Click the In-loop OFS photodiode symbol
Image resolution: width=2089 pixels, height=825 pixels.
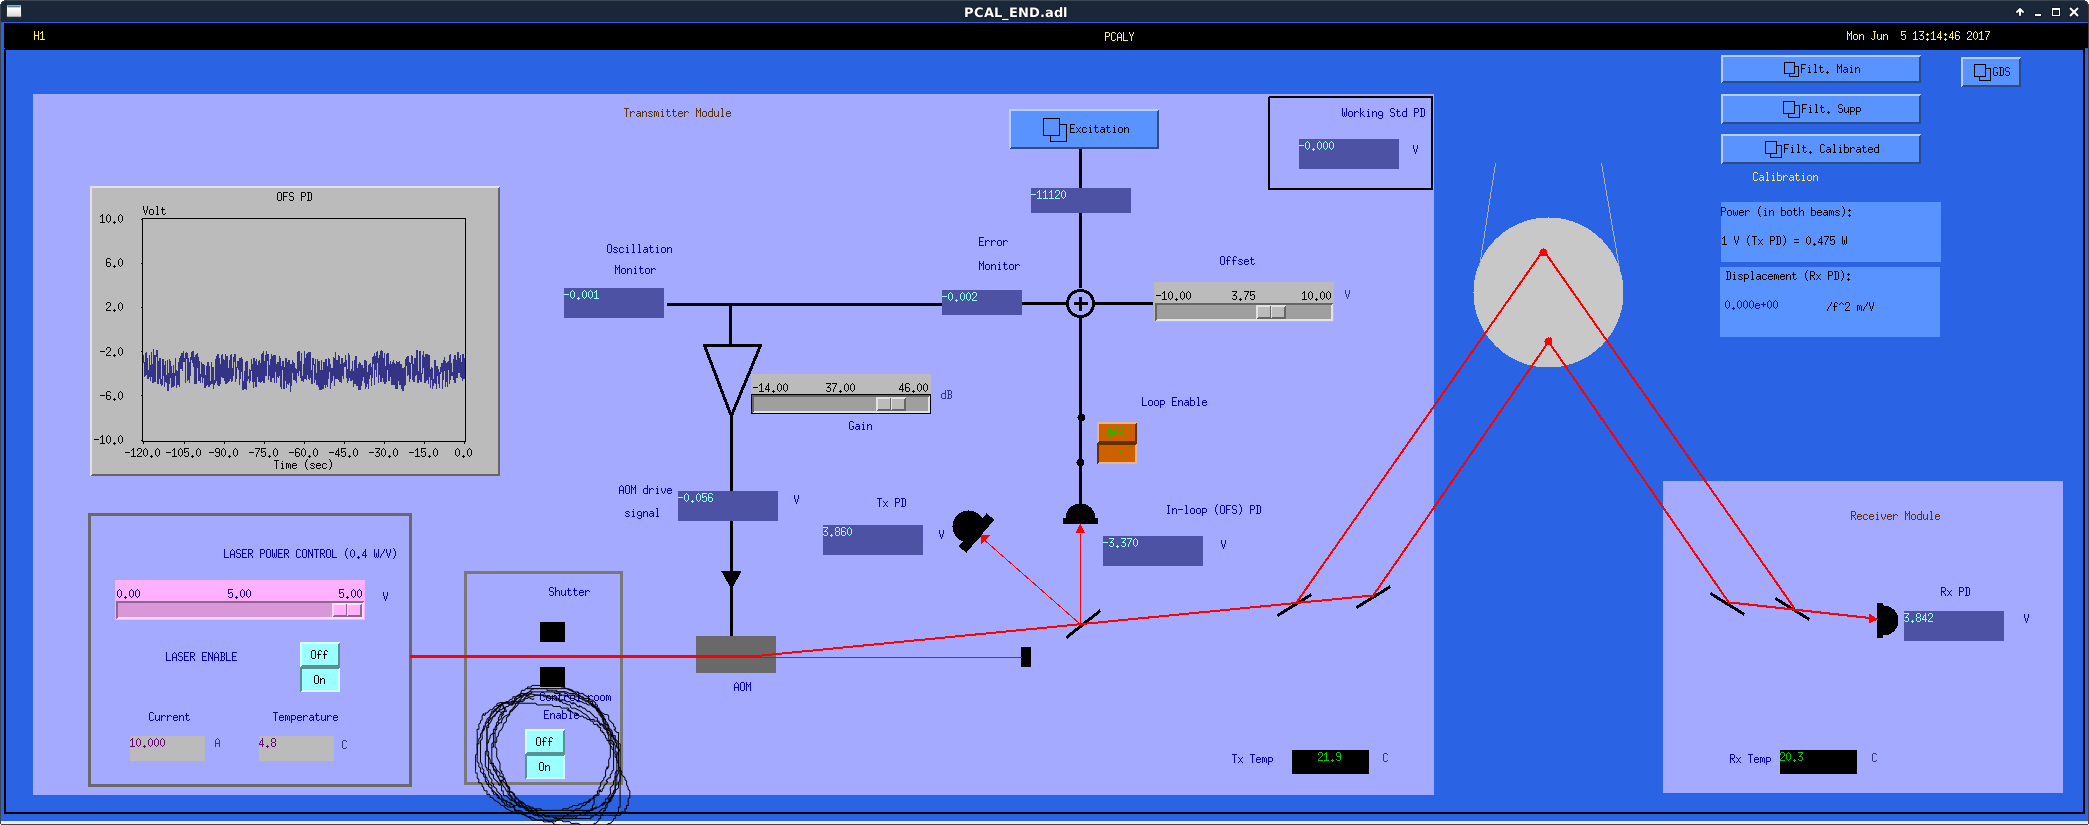point(1080,514)
